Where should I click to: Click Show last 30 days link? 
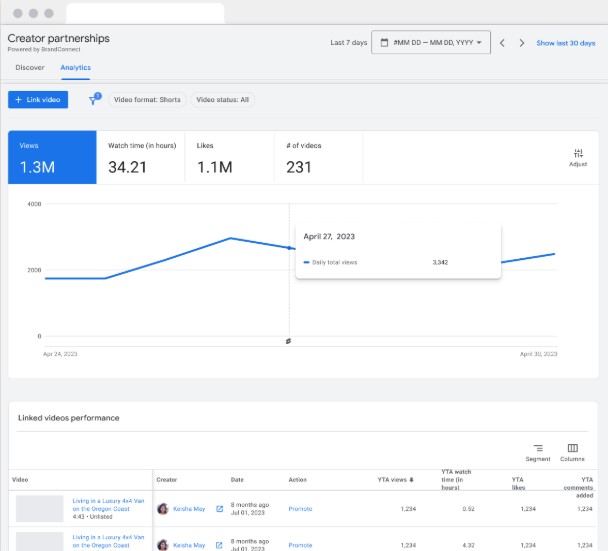tap(565, 43)
